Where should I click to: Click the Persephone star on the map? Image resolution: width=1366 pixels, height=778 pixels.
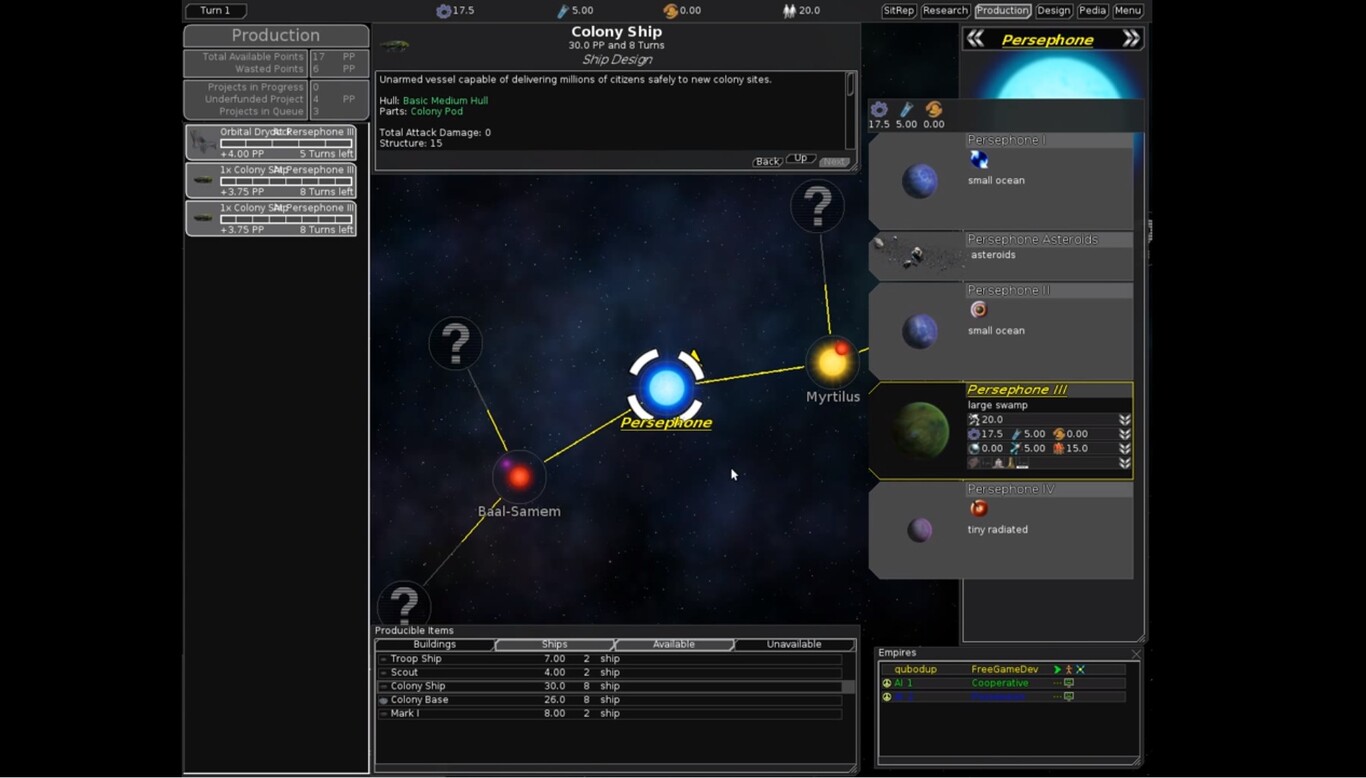(666, 387)
